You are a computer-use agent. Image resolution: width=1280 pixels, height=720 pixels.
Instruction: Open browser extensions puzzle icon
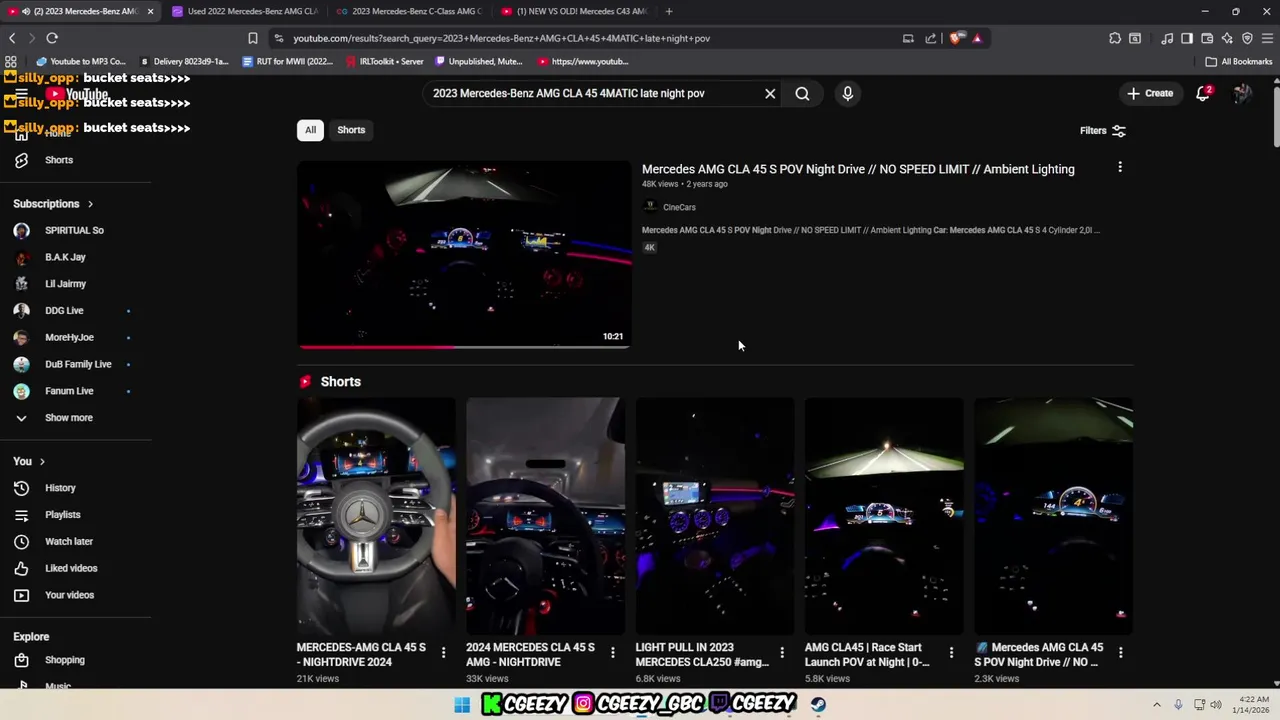pos(1115,38)
